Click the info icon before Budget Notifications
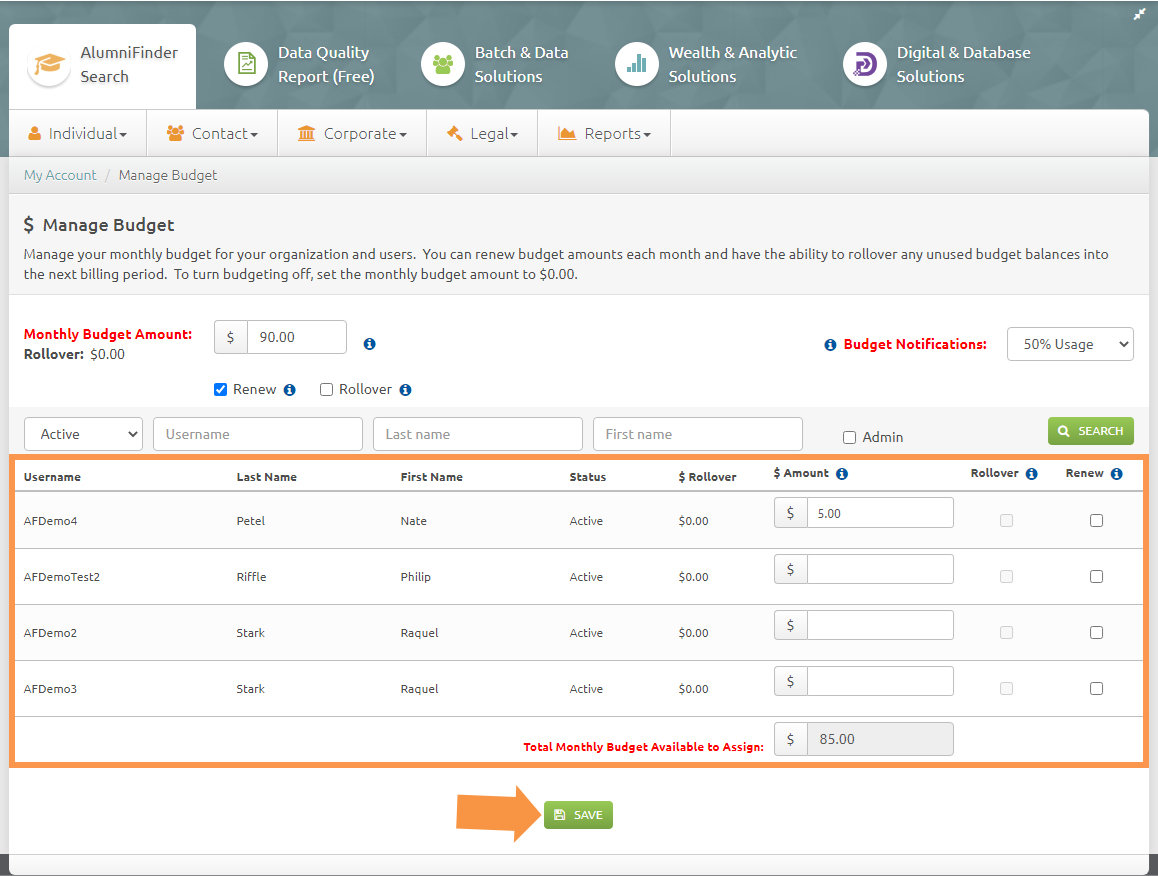 830,345
